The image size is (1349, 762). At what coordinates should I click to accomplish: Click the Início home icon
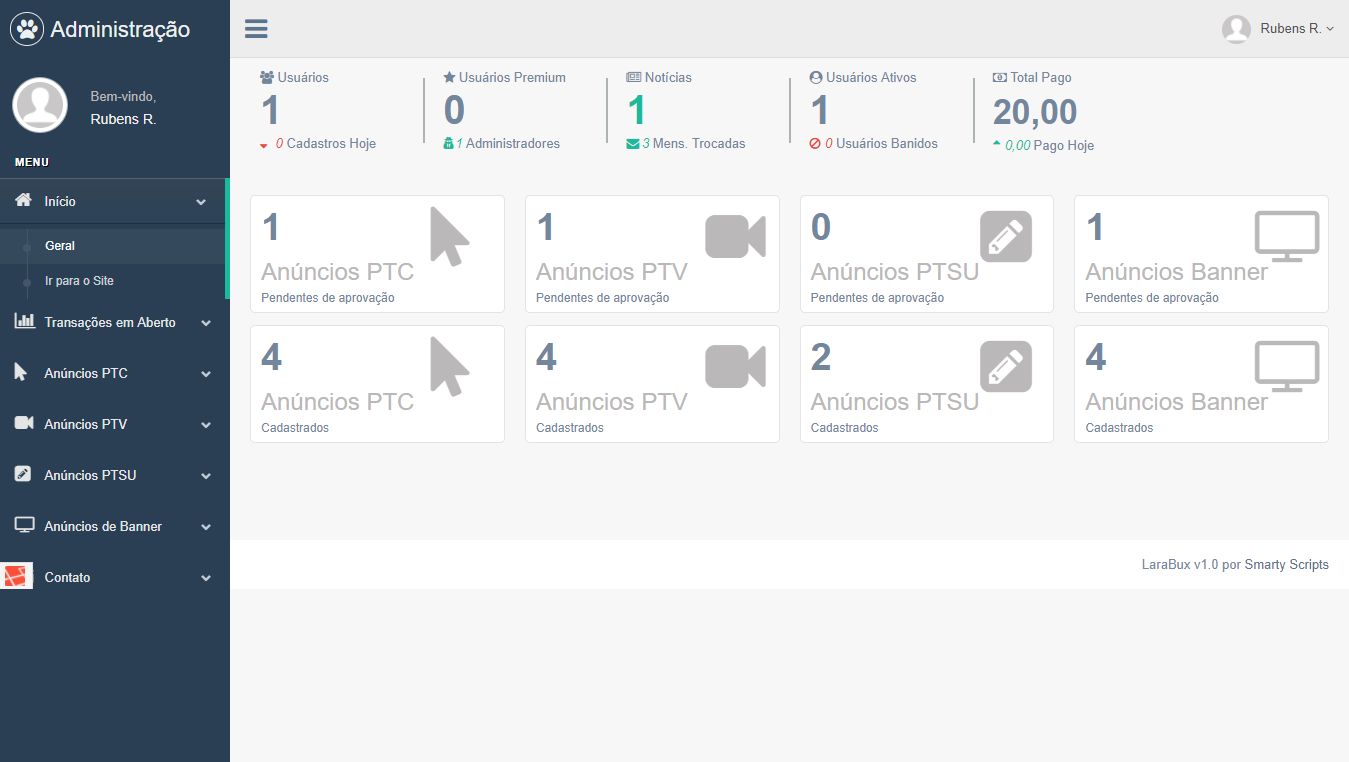24,201
